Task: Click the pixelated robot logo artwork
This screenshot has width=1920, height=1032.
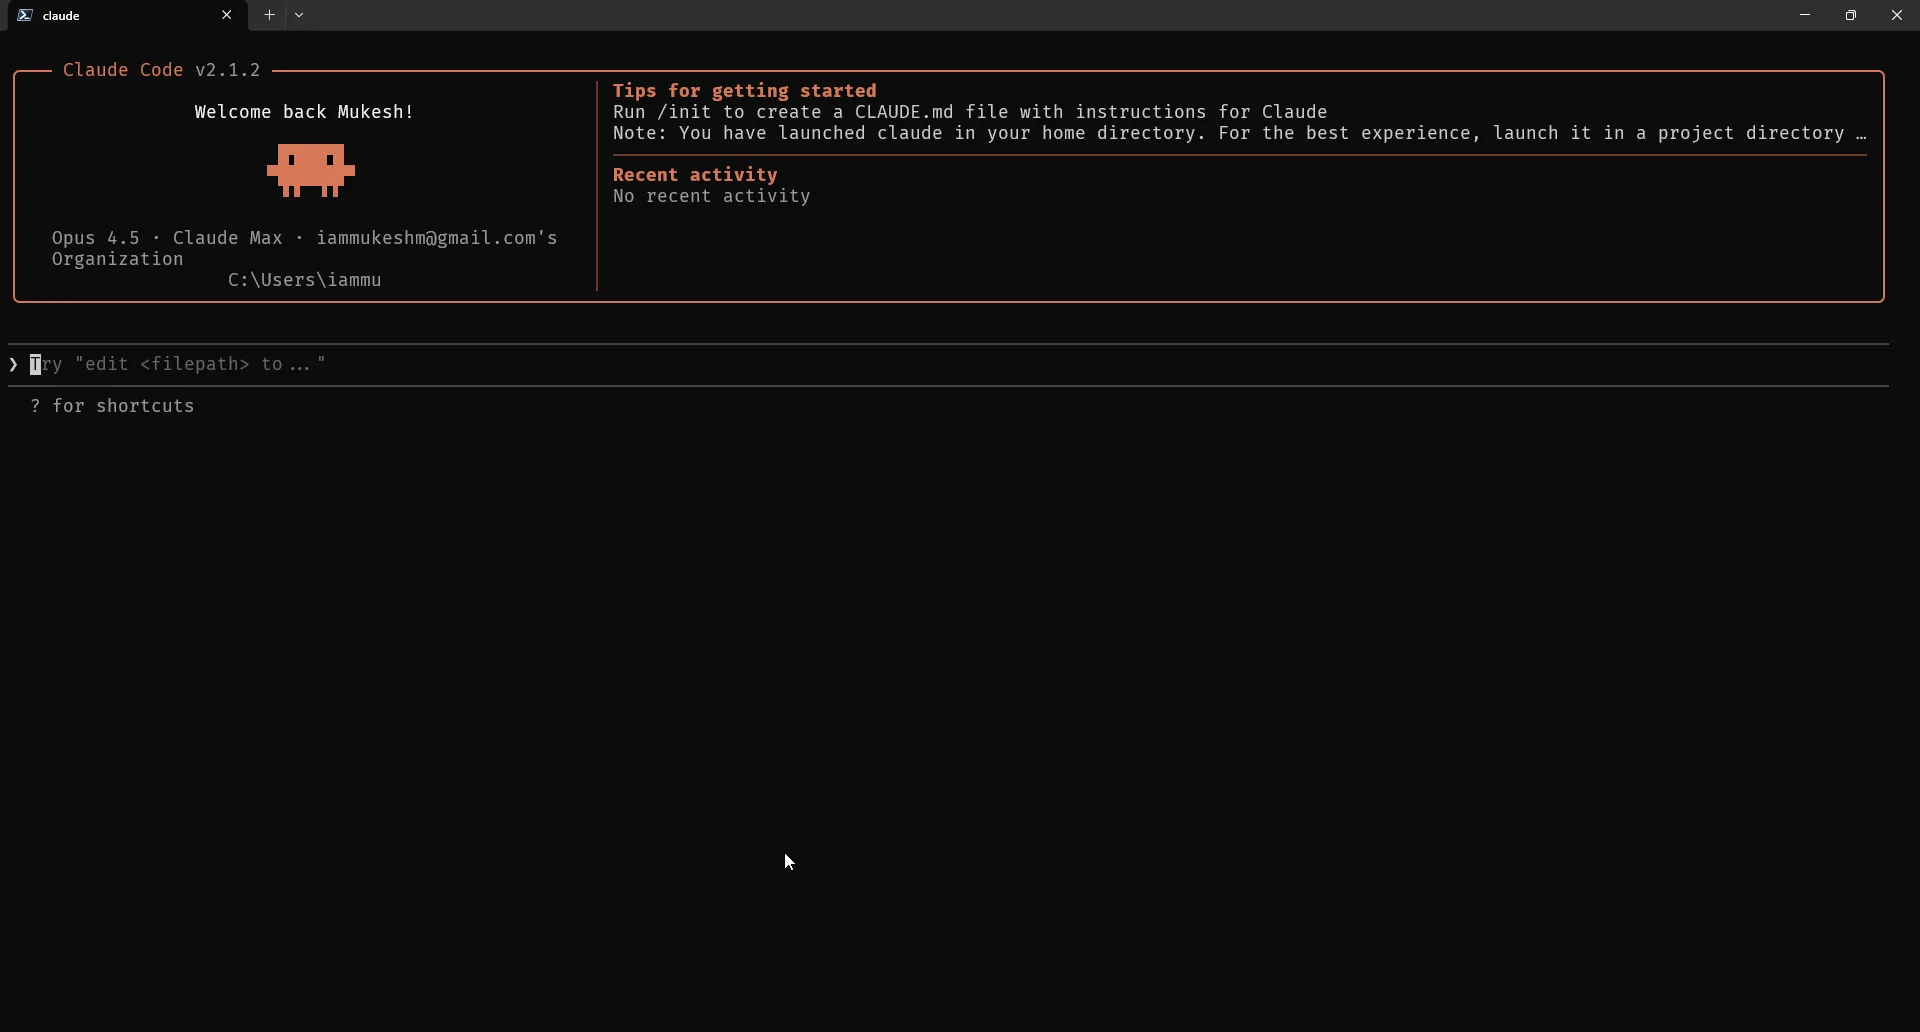Action: (x=310, y=171)
